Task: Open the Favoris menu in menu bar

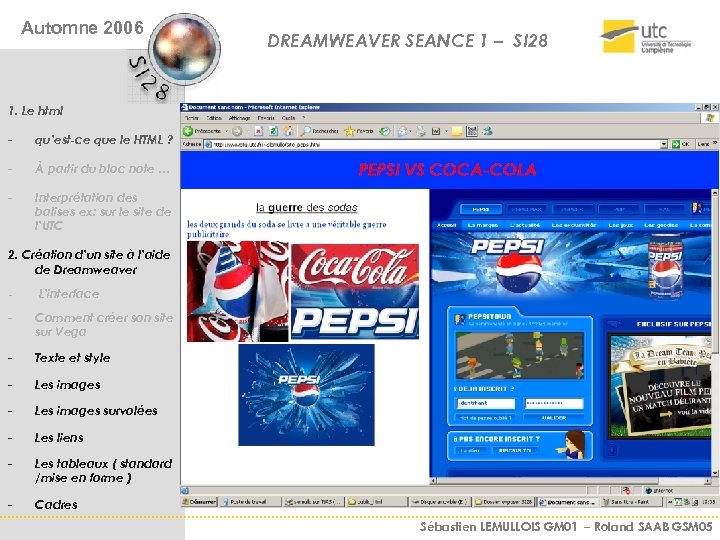Action: click(266, 118)
